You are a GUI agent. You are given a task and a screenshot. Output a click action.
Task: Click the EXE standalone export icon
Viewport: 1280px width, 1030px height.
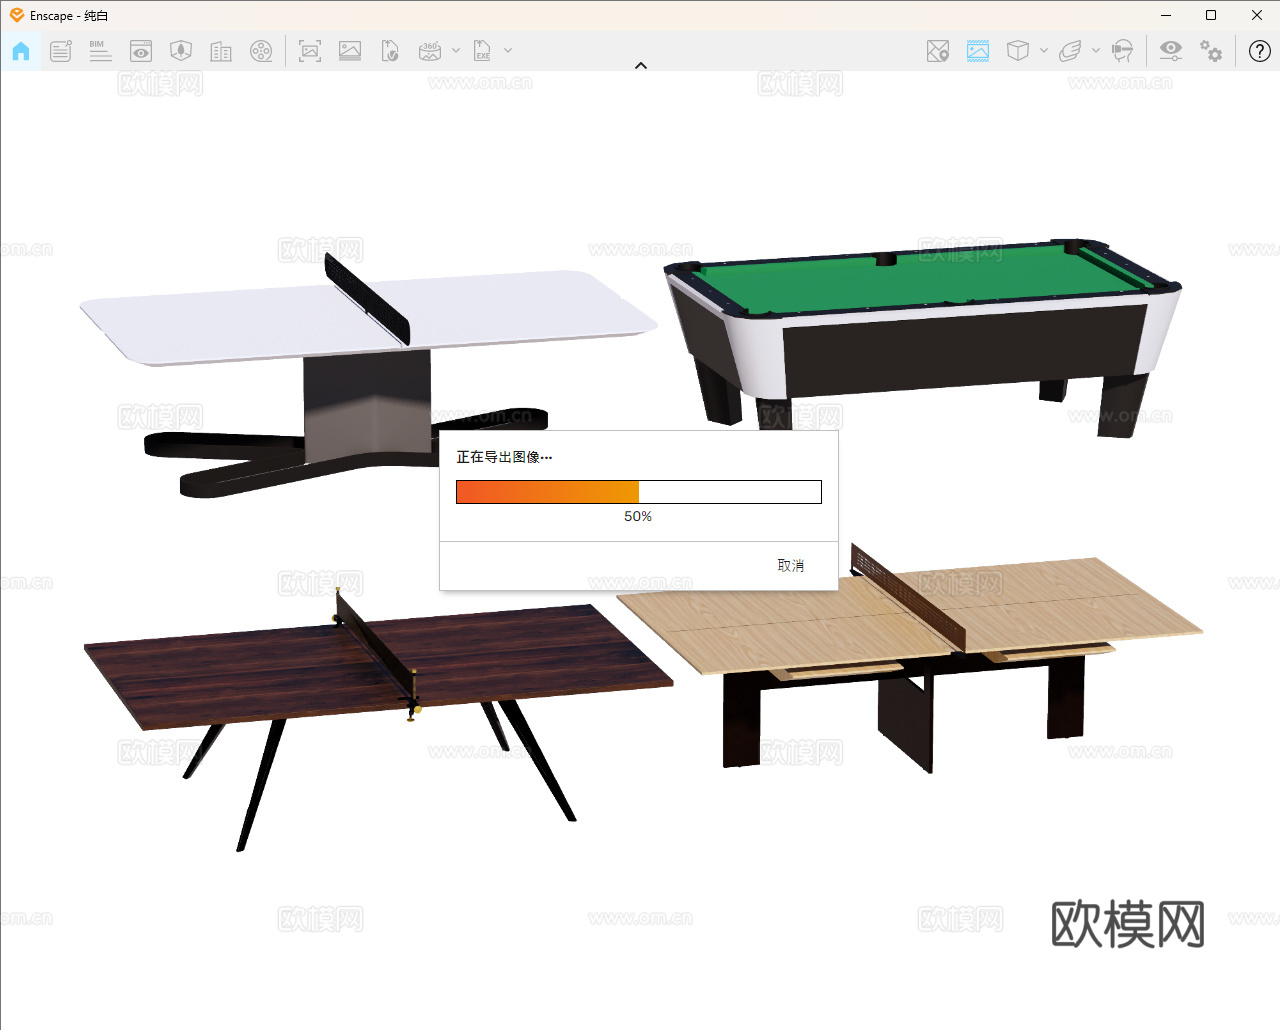(x=482, y=51)
